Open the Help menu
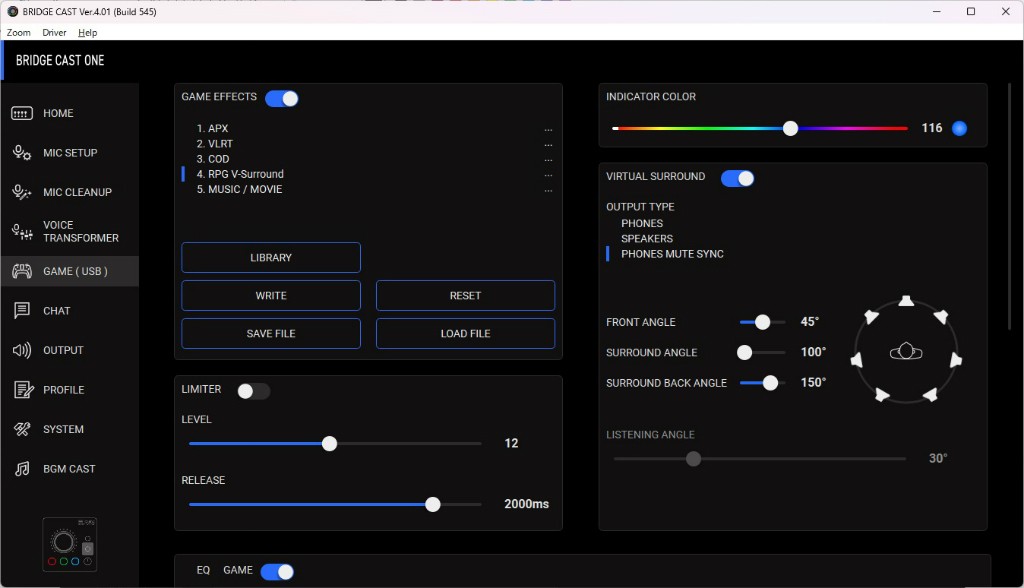The image size is (1024, 588). [x=88, y=33]
